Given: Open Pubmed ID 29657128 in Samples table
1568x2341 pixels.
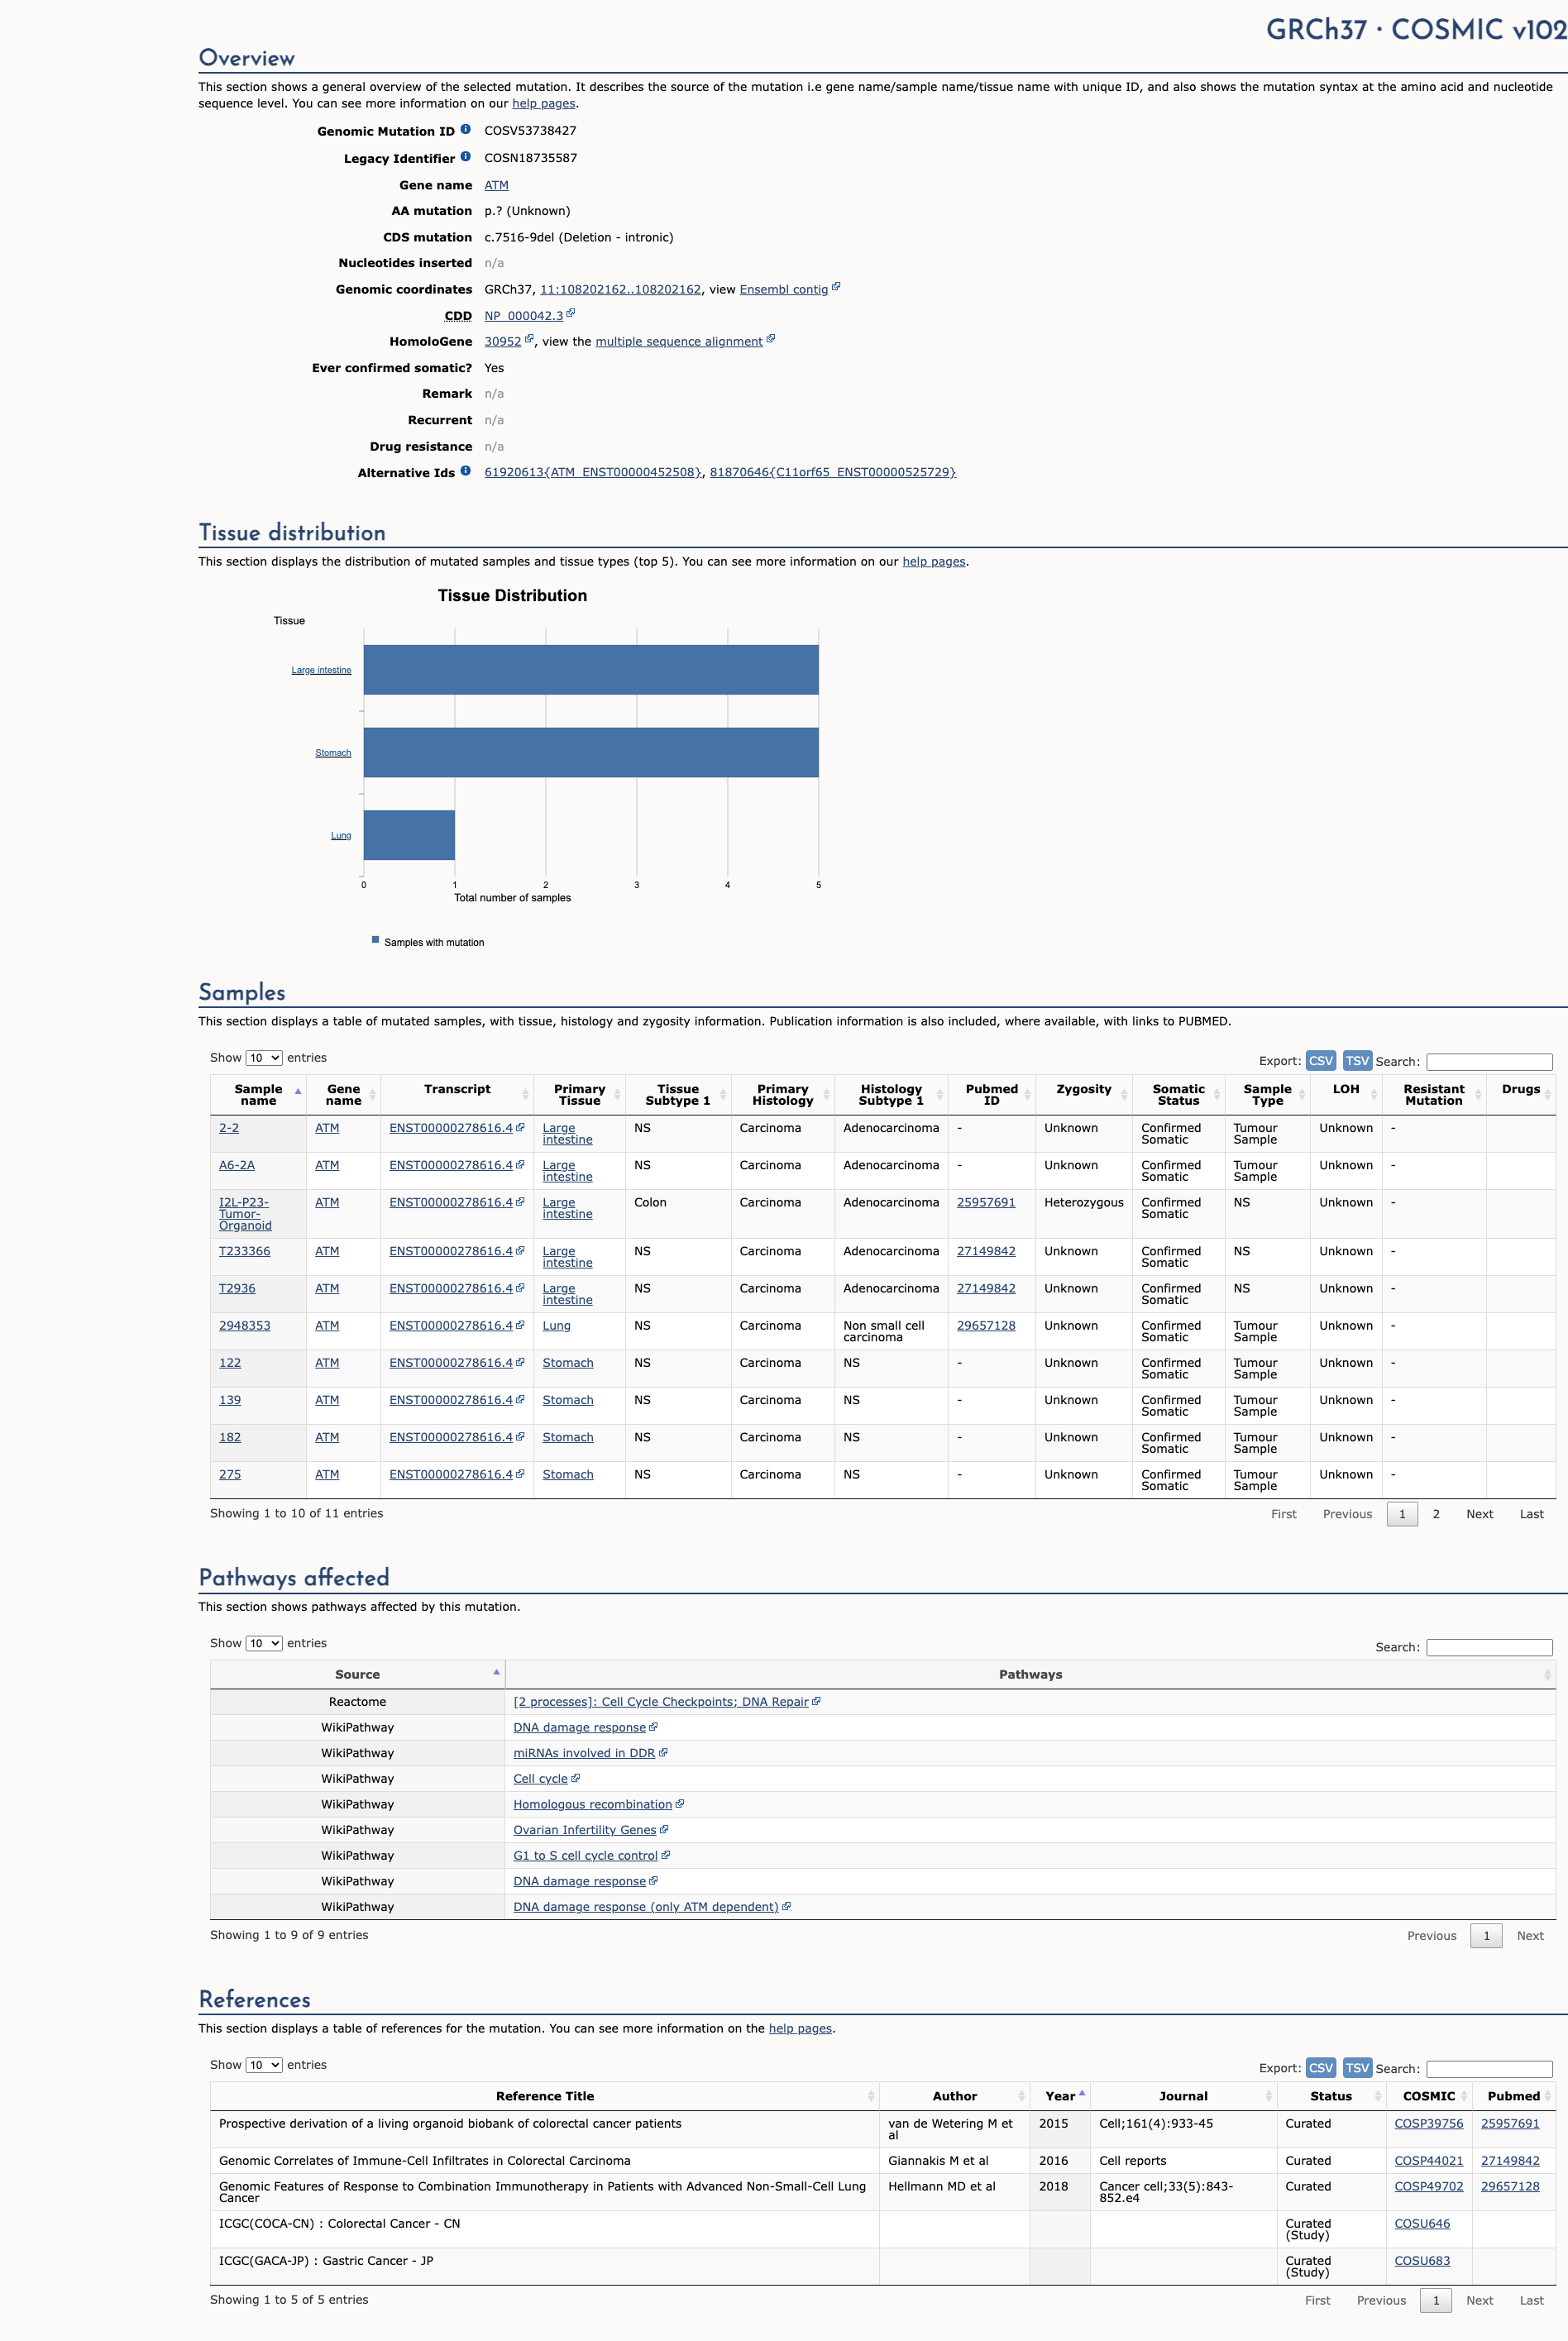Looking at the screenshot, I should pos(986,1325).
